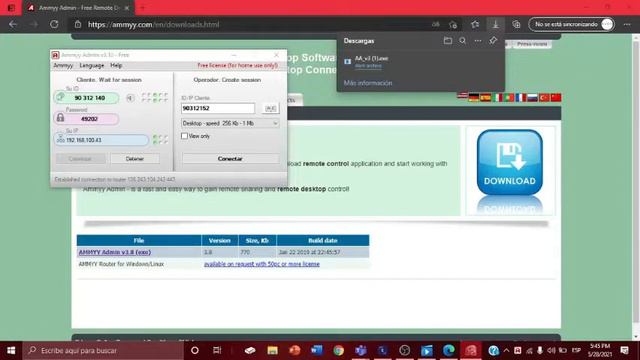This screenshot has width=640, height=360.
Task: Click the No se está sincronizando profile button
Action: point(571,24)
